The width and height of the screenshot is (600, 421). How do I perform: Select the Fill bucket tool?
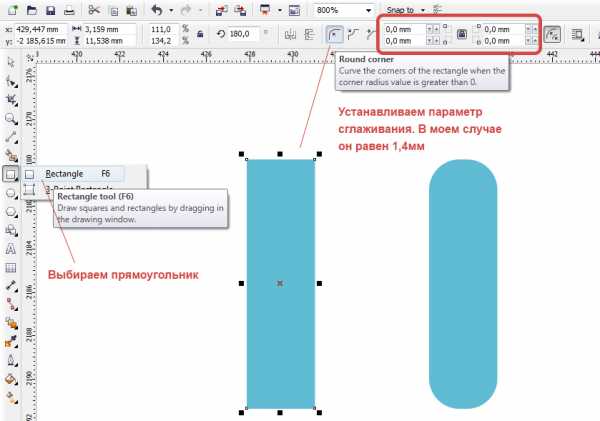(11, 379)
